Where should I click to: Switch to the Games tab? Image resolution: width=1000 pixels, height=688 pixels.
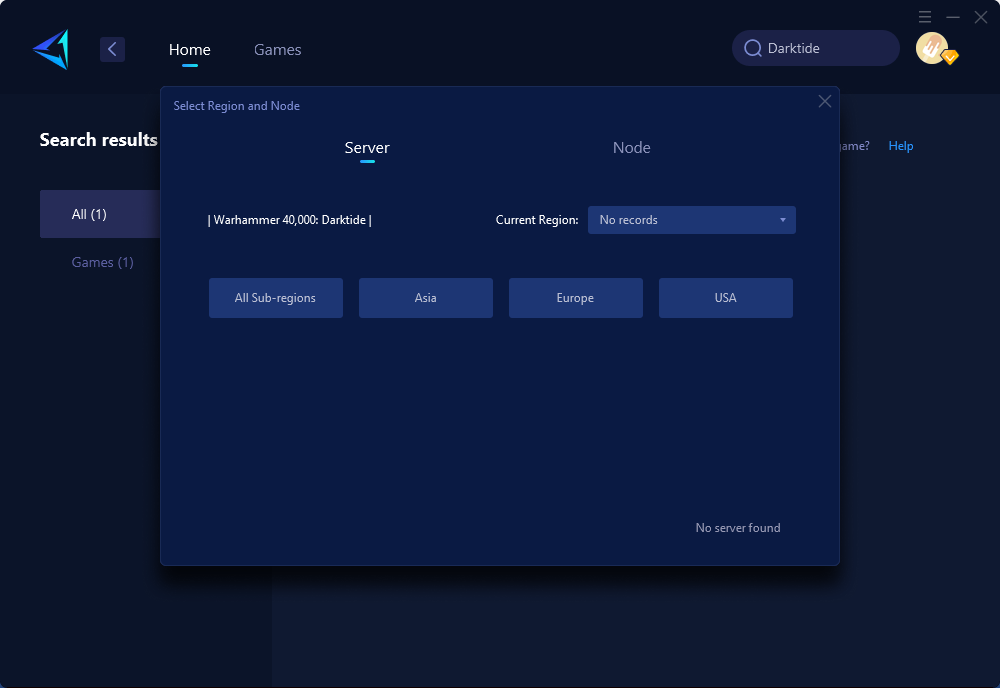277,49
